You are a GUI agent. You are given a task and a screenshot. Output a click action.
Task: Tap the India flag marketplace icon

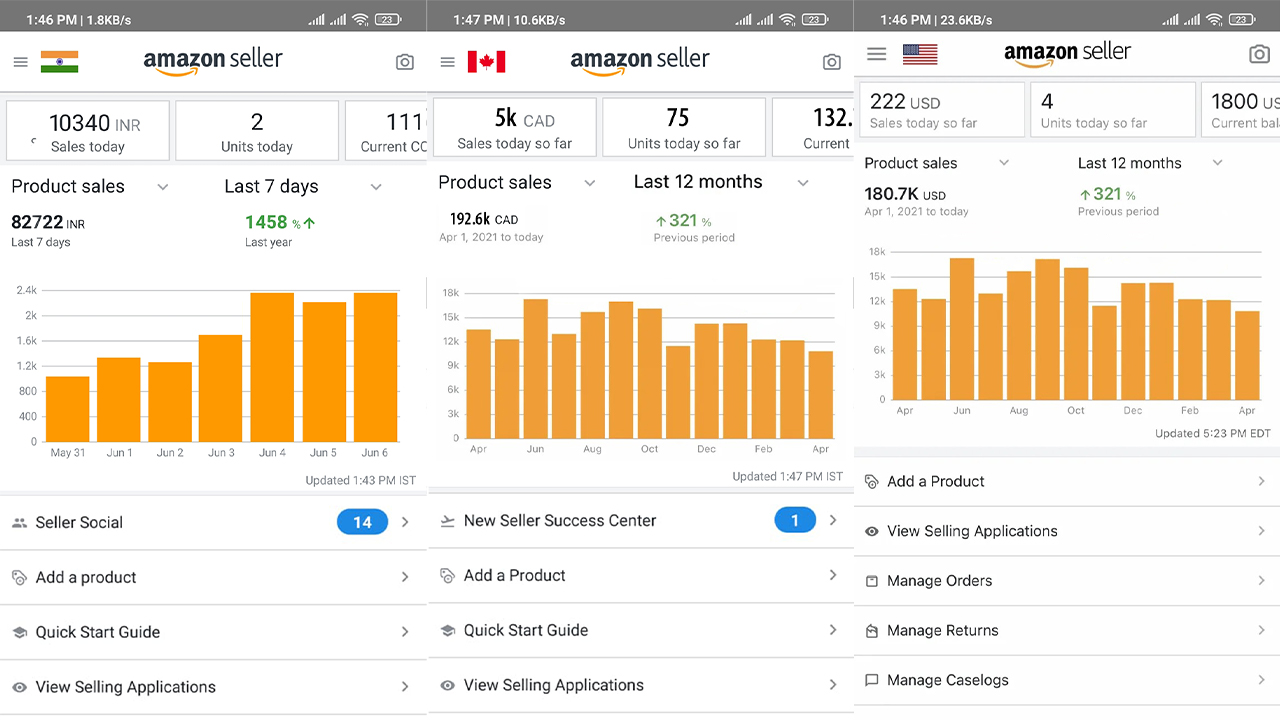[x=59, y=62]
